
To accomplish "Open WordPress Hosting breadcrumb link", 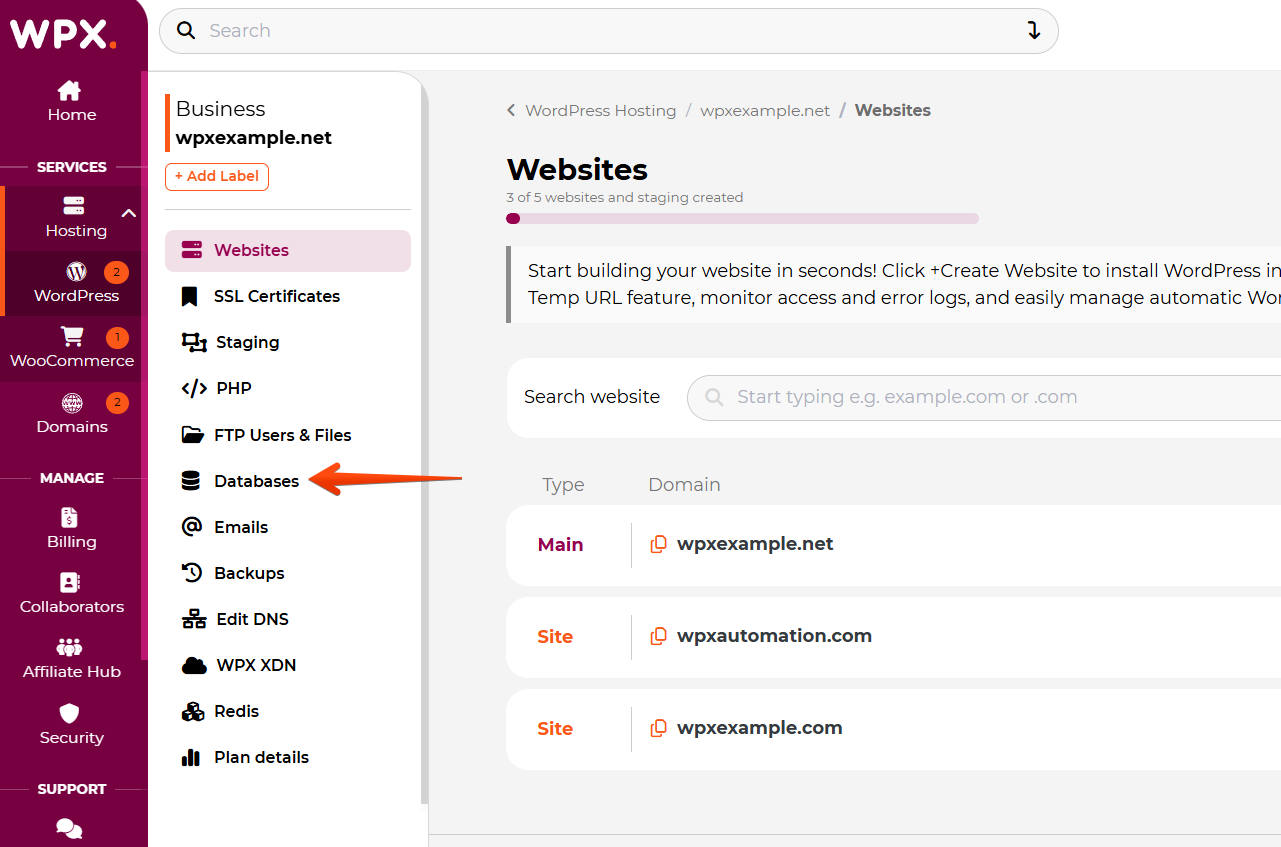I will tap(601, 110).
